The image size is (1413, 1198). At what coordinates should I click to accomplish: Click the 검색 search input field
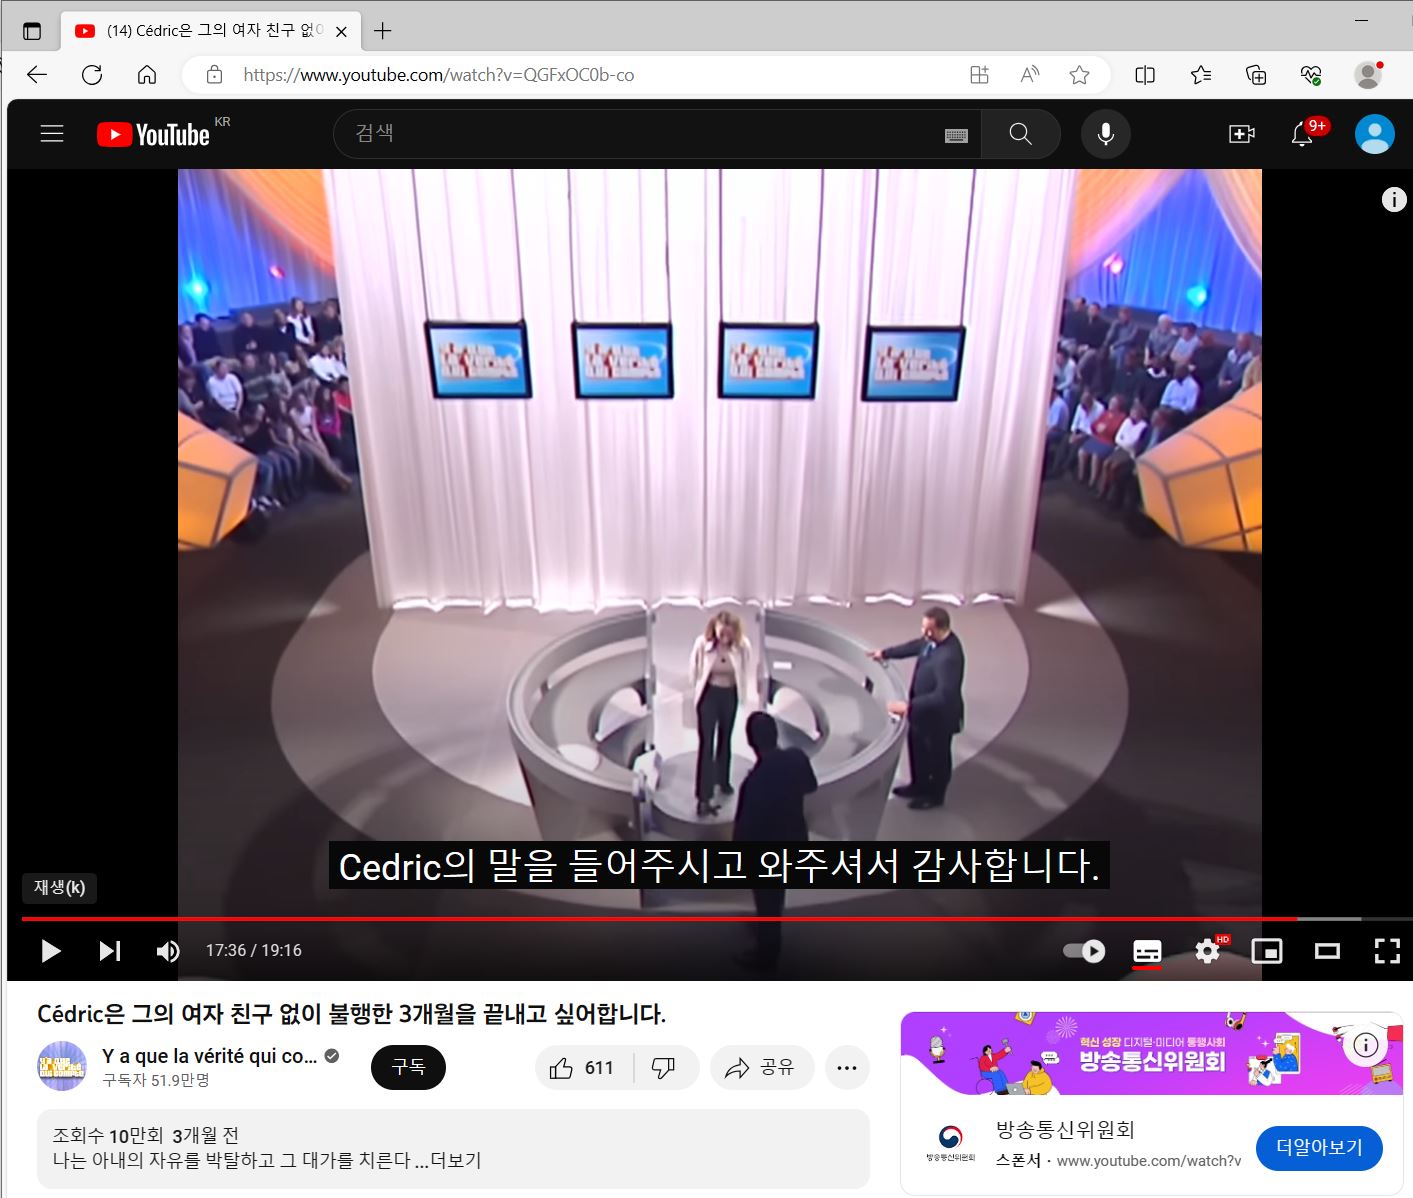(640, 134)
